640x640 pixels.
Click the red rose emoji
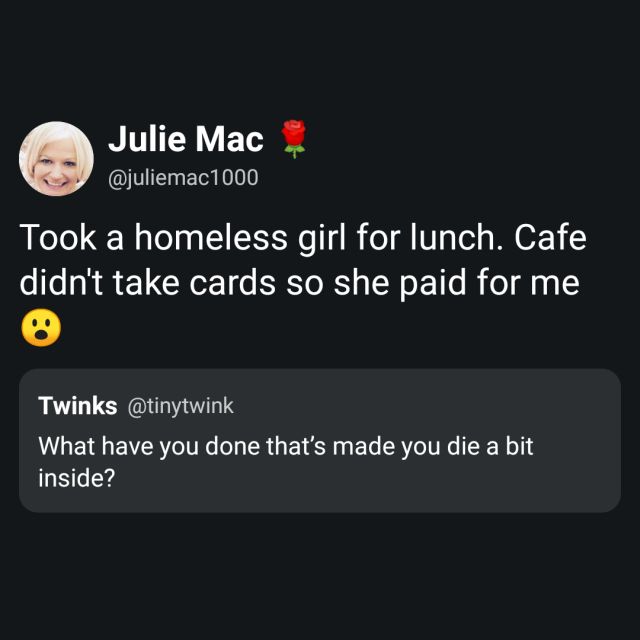point(294,140)
